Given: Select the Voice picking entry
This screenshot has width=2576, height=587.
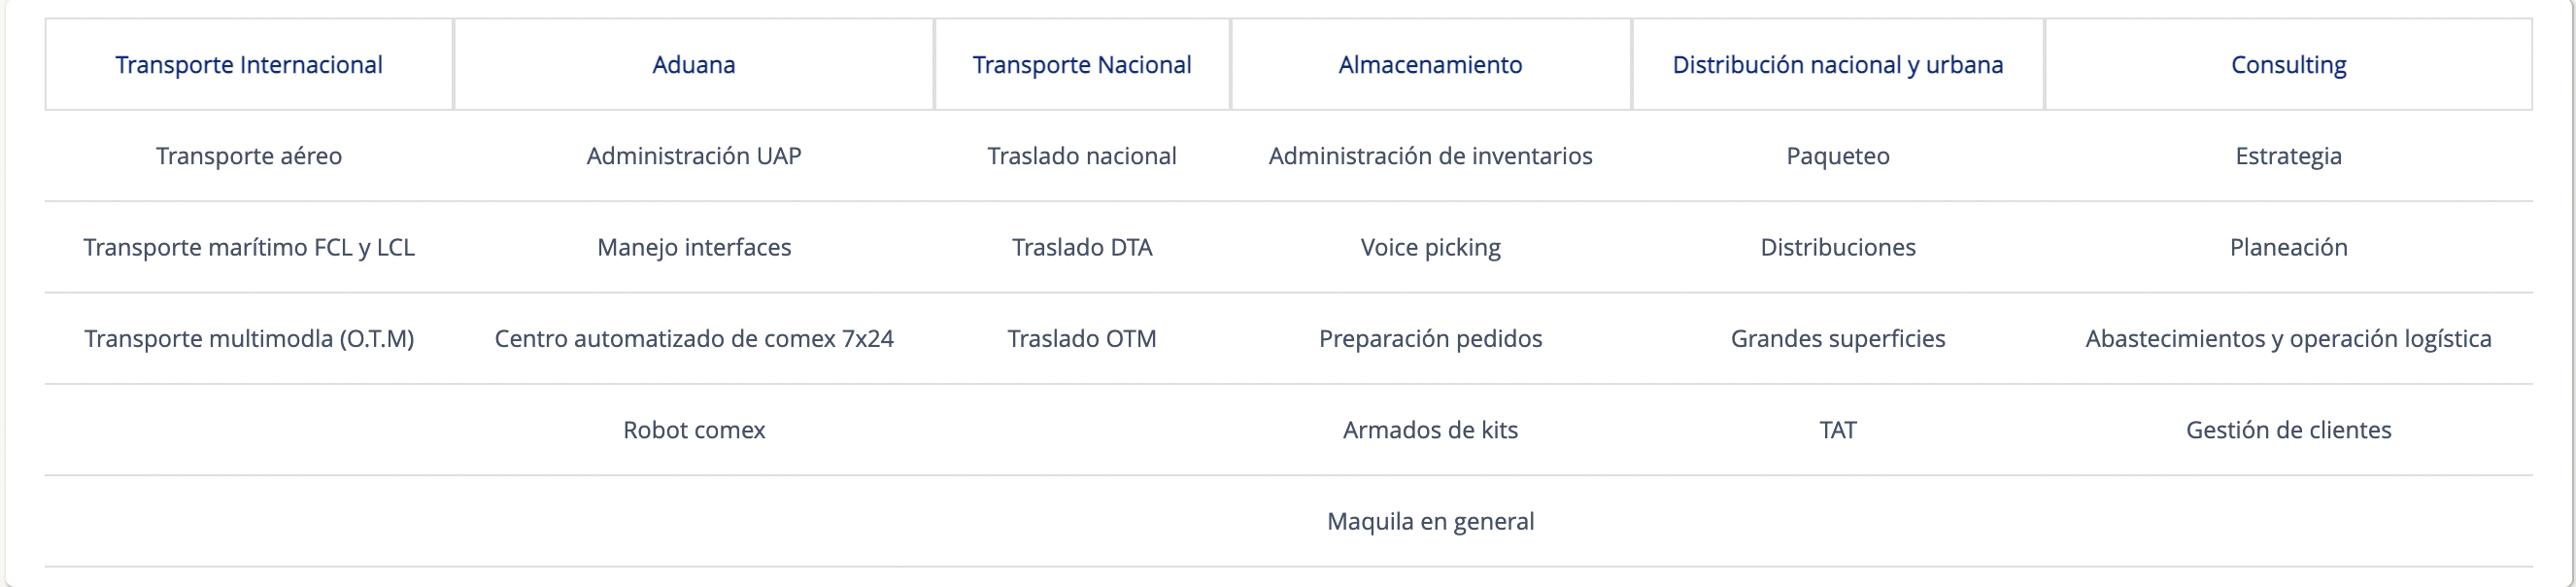Looking at the screenshot, I should pos(1430,247).
